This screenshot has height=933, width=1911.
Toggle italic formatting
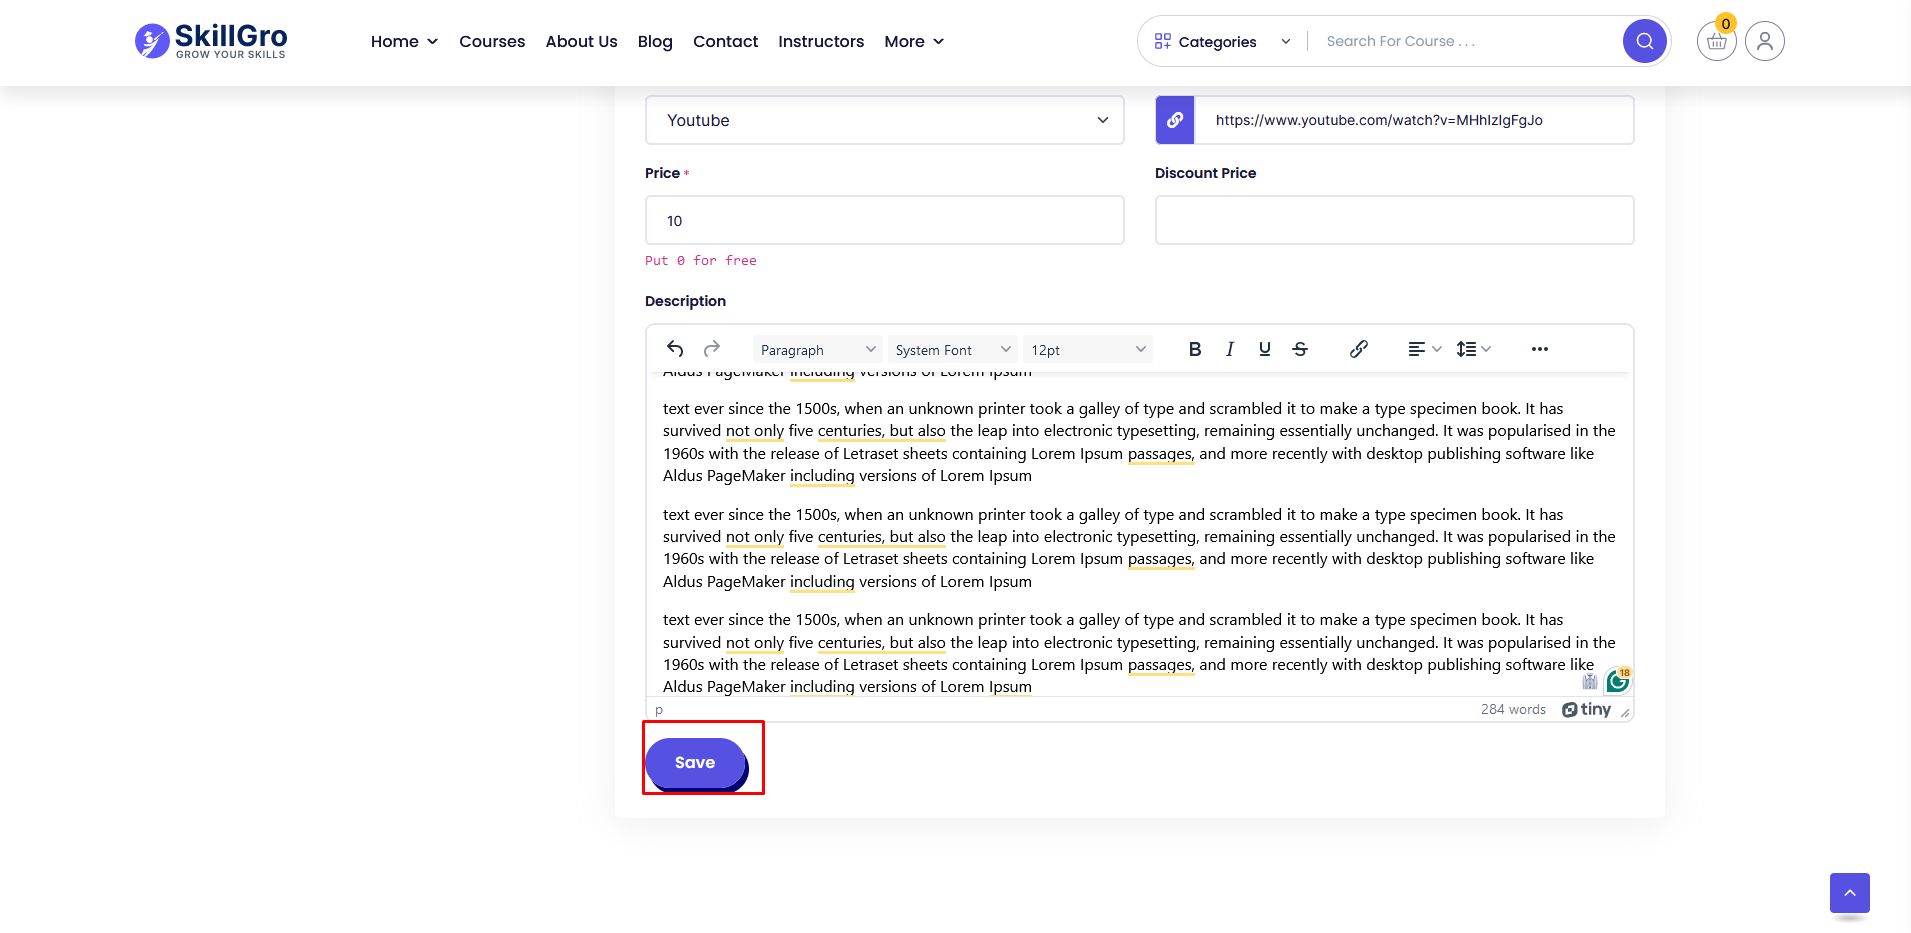coord(1230,349)
